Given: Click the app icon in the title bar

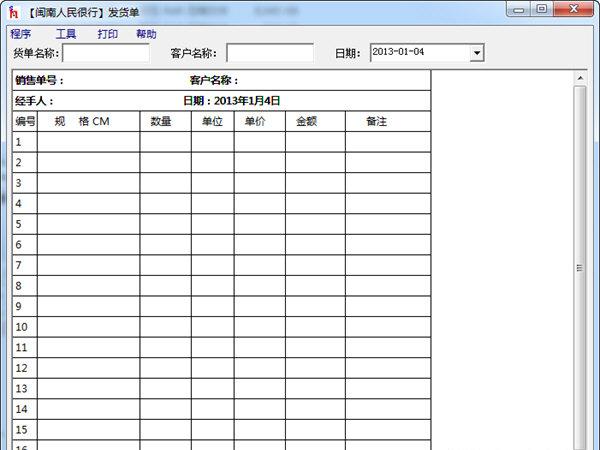Looking at the screenshot, I should (13, 11).
